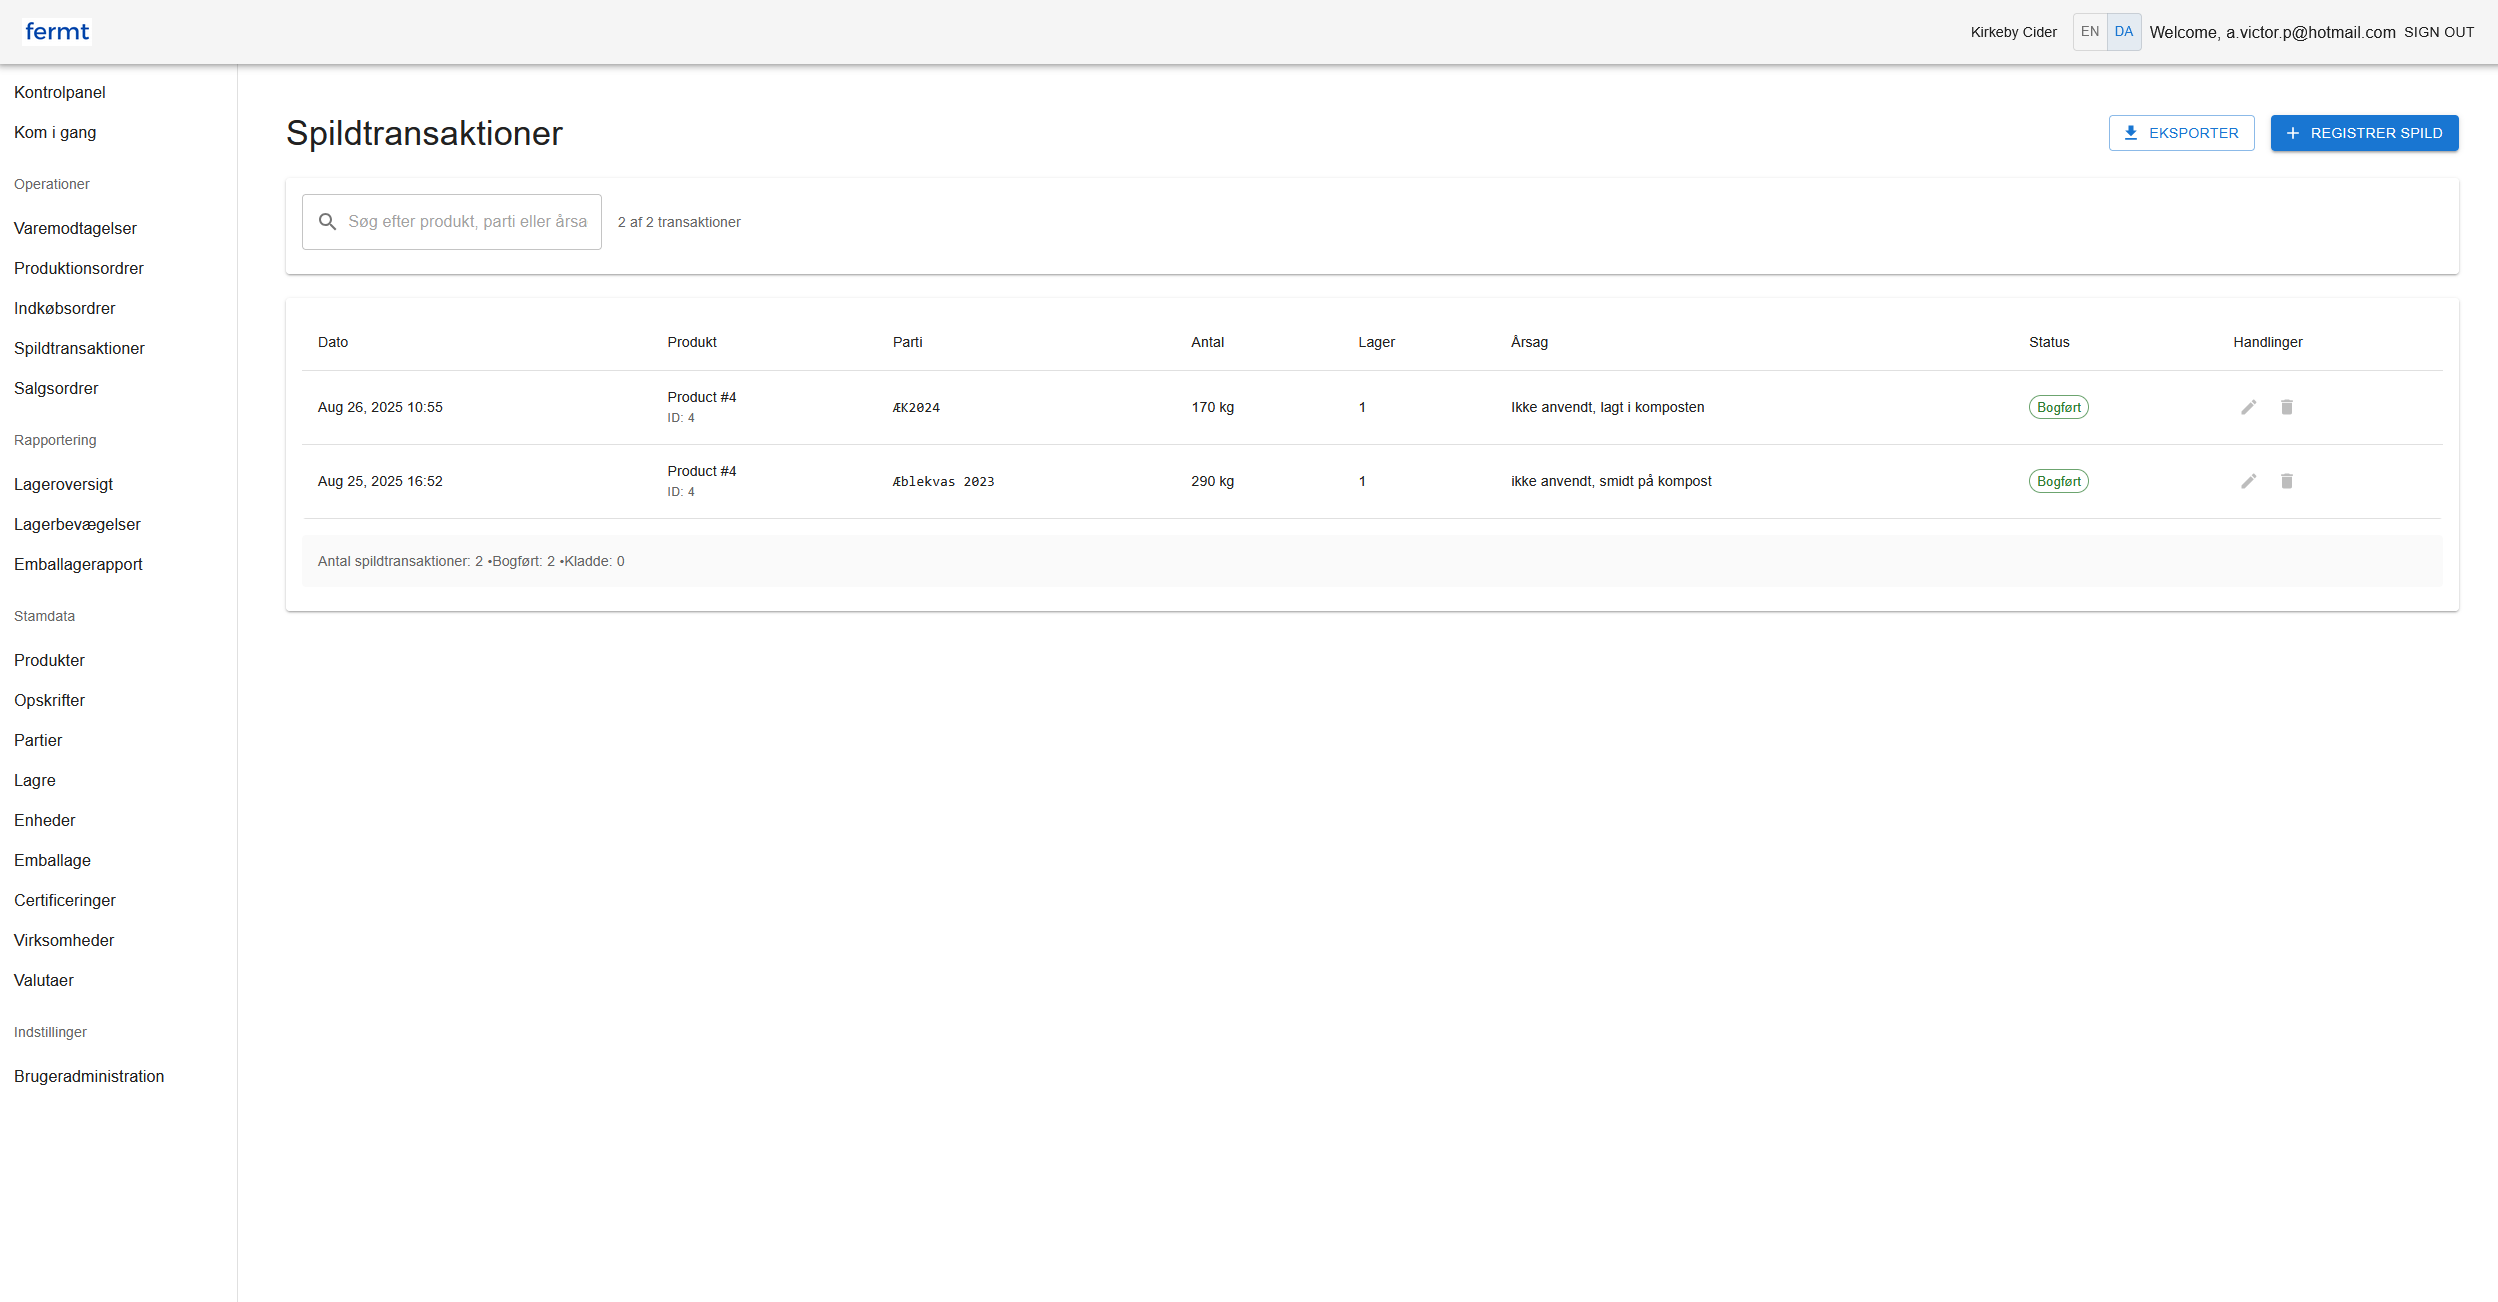
Task: Click Bogført status chip on first row
Action: pos(2058,407)
